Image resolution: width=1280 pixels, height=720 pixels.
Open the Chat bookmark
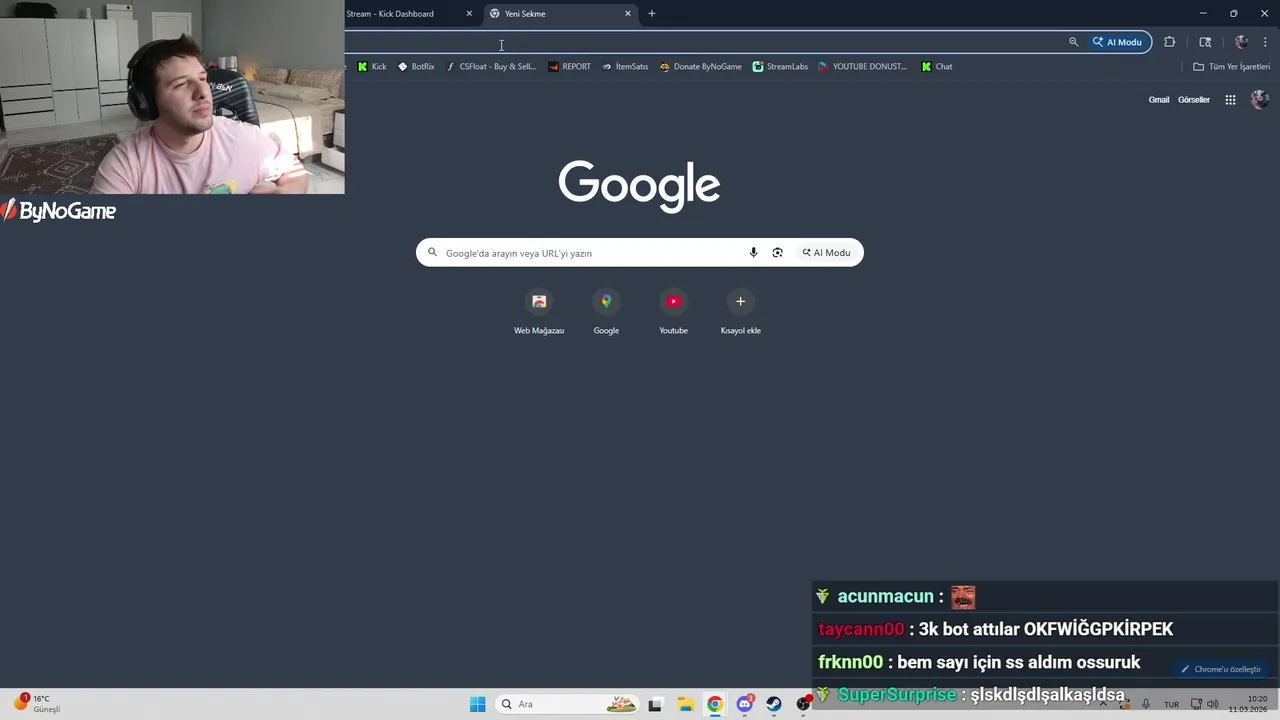937,67
